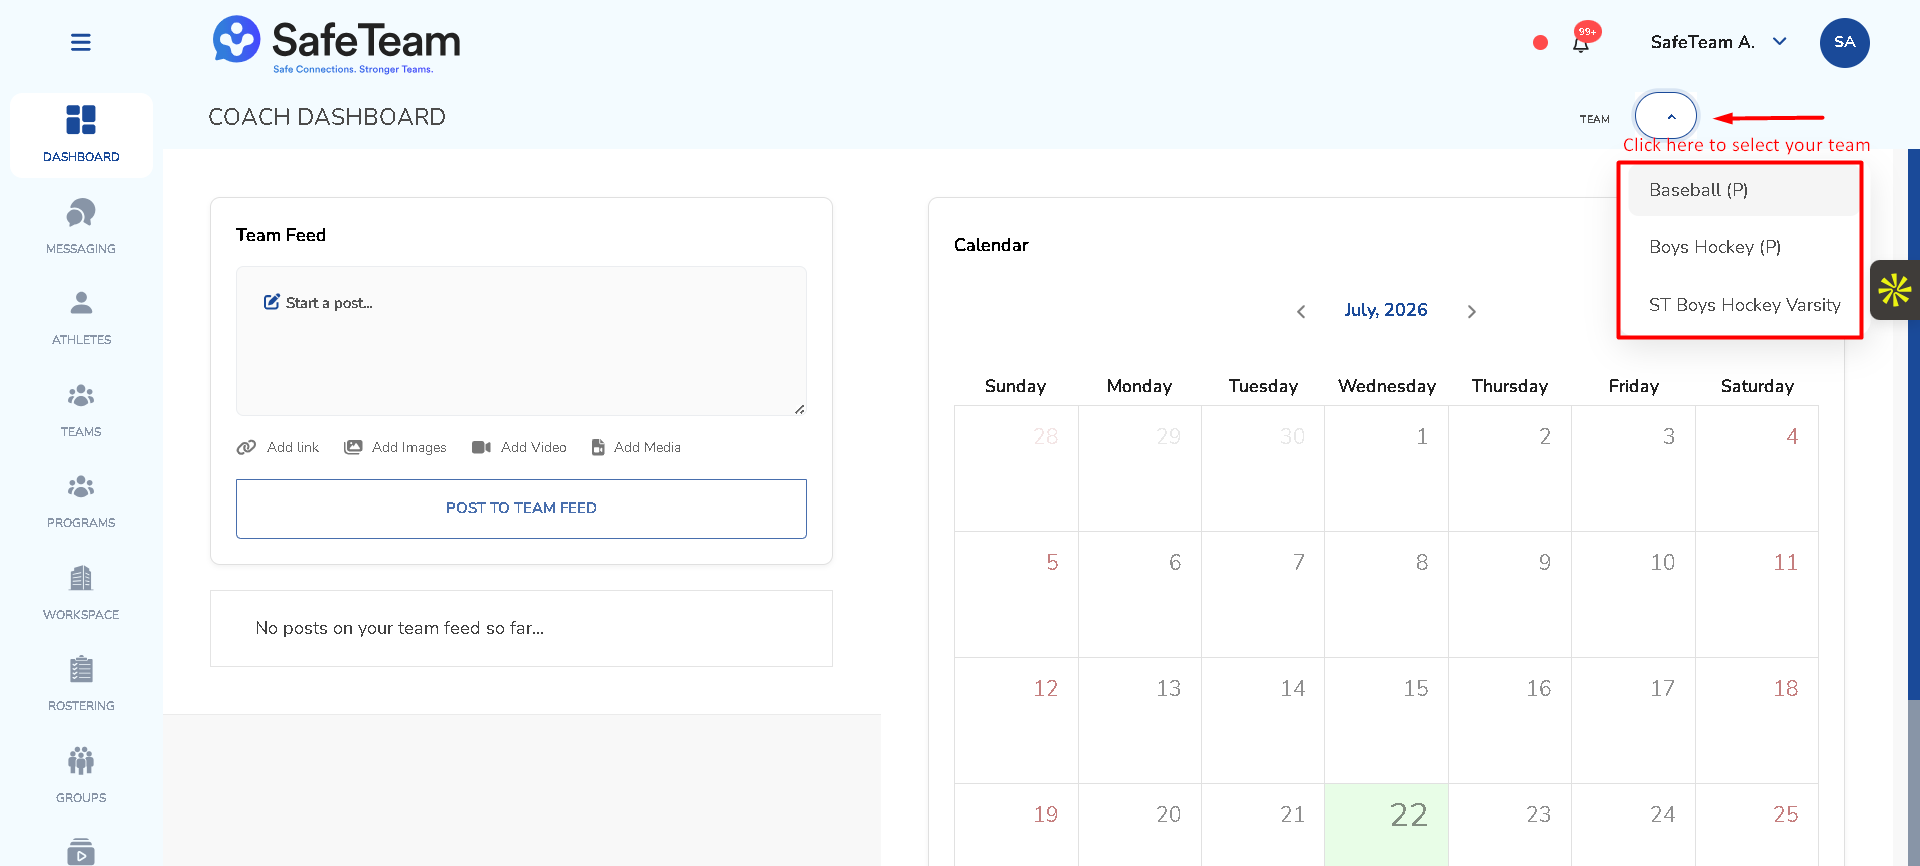Choose ST Boys Hockey Varsity team
Image resolution: width=1920 pixels, height=866 pixels.
pyautogui.click(x=1742, y=305)
